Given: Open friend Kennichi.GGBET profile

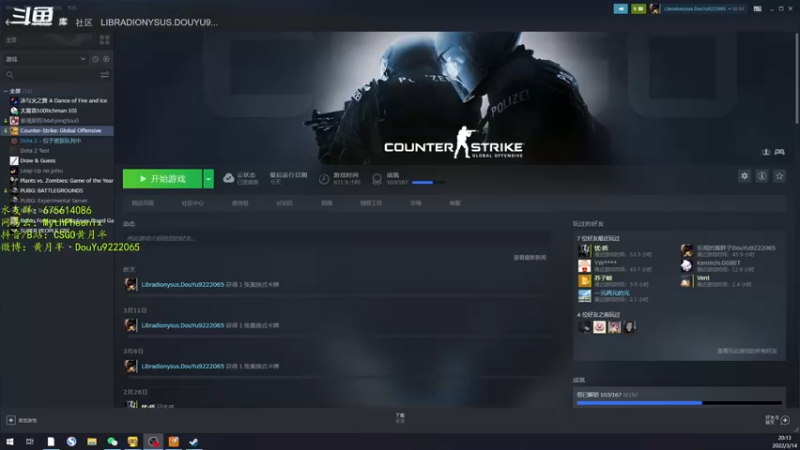Looking at the screenshot, I should click(x=718, y=263).
